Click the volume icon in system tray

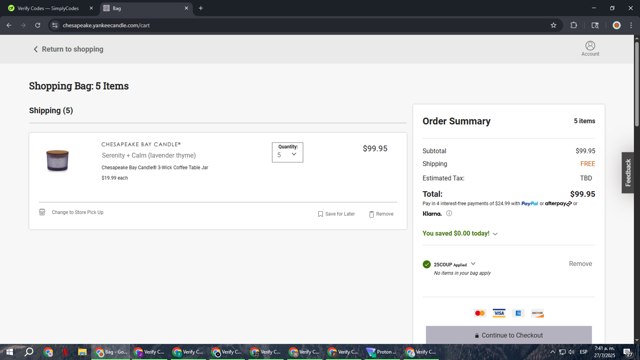(x=571, y=352)
